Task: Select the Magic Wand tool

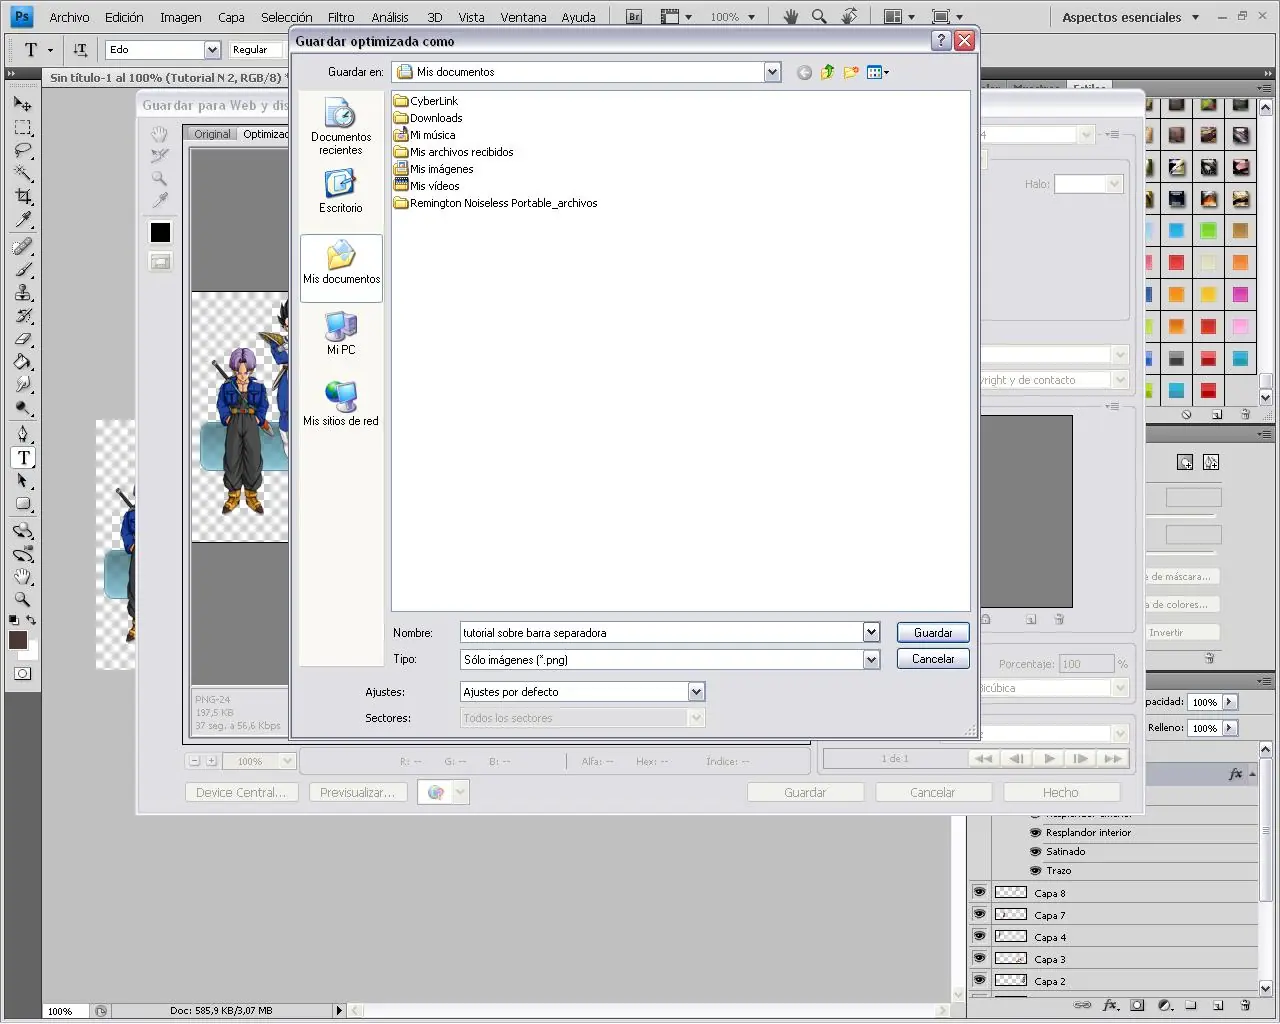Action: 22,174
